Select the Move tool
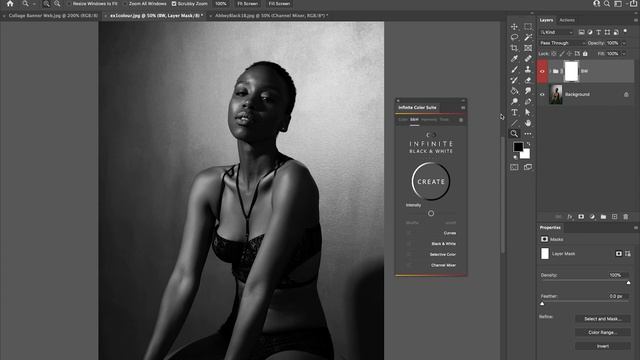 click(514, 27)
